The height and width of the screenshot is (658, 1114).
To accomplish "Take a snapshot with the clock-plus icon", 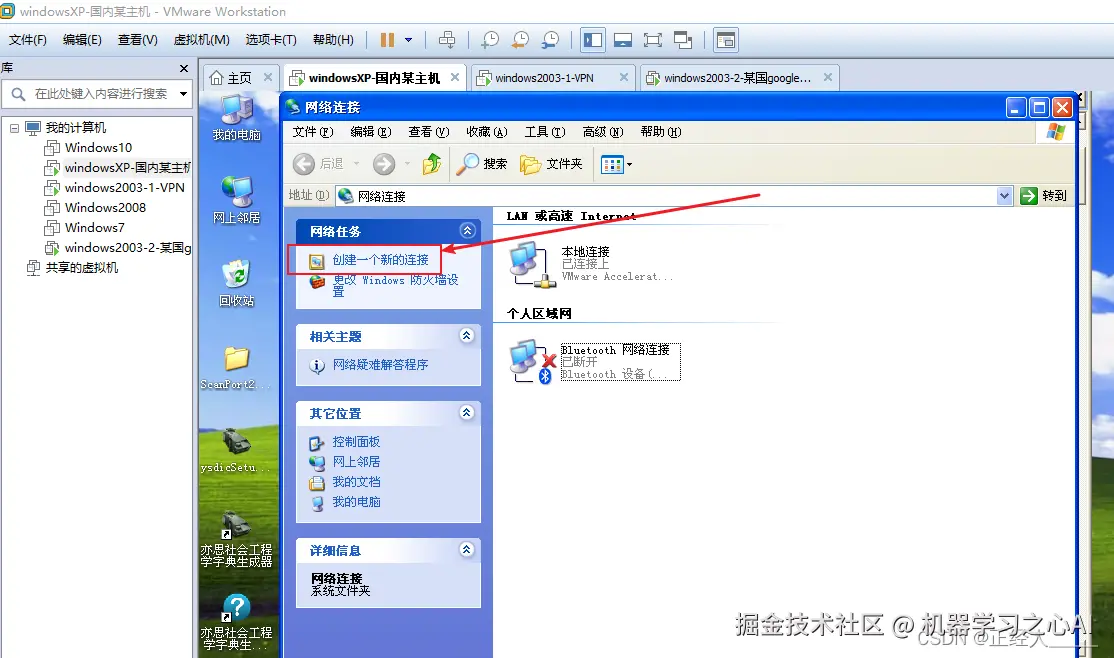I will point(490,40).
